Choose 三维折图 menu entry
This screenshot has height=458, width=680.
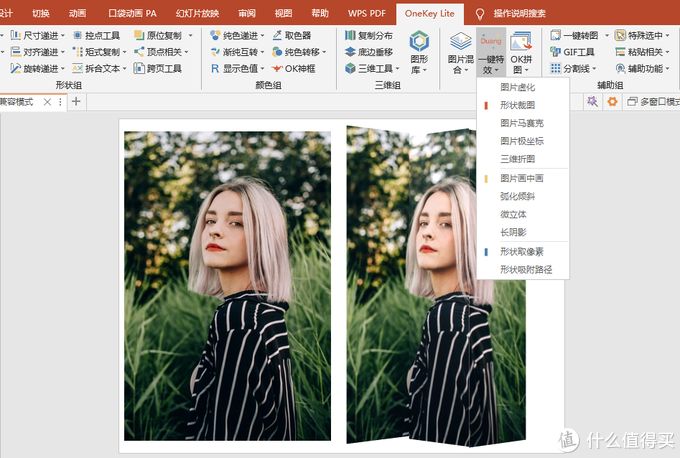523,159
